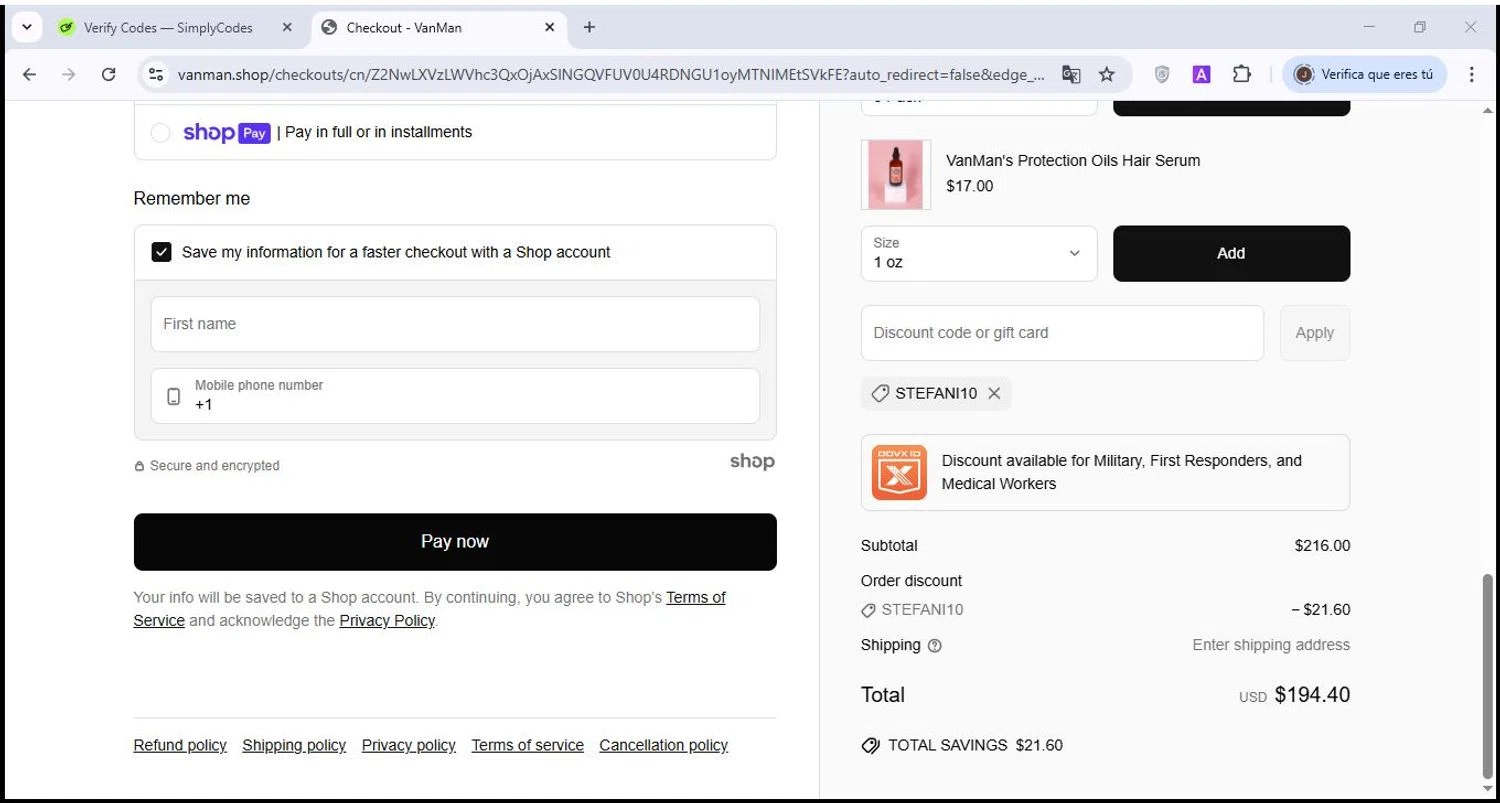Click the Subtotal $216.00 value
The height and width of the screenshot is (803, 1500).
tap(1322, 546)
